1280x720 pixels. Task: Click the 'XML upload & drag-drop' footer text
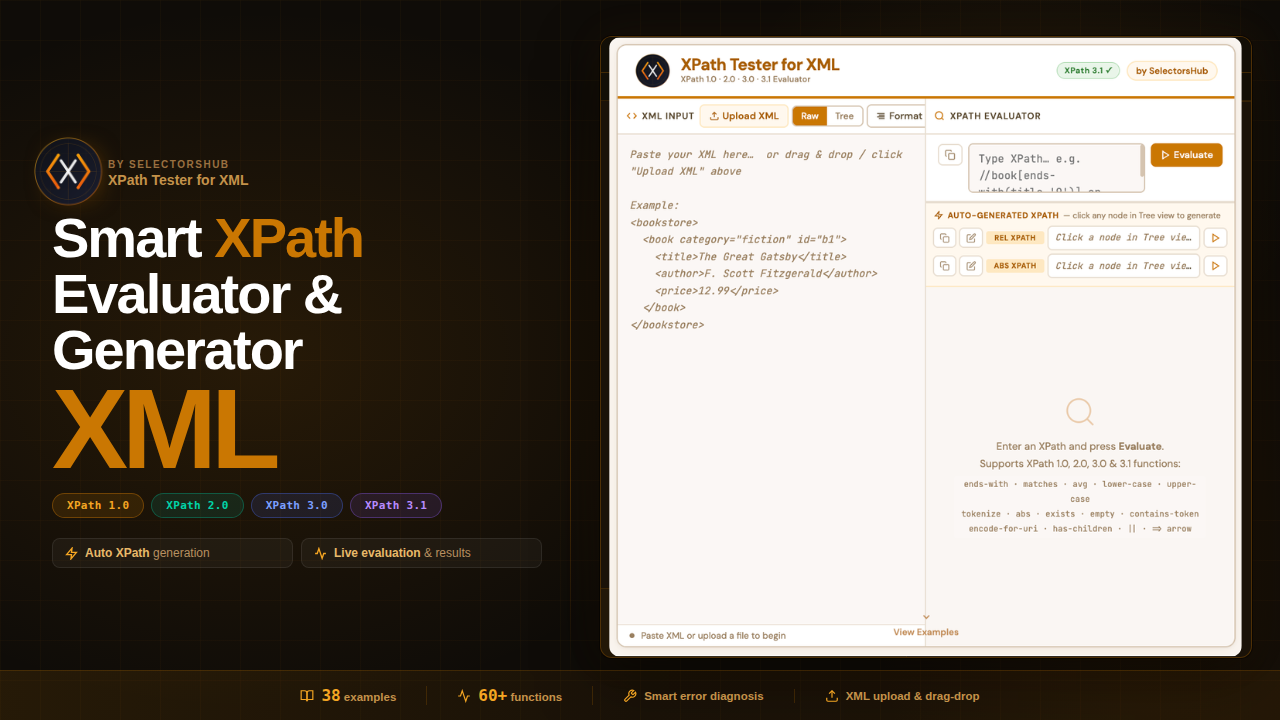pos(912,696)
